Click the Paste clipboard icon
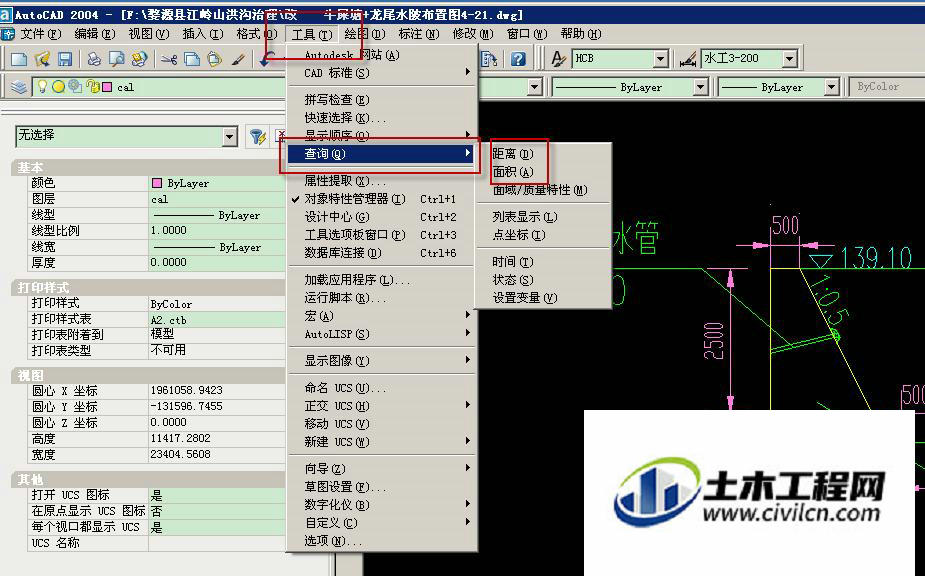Screen dimensions: 925x576 [x=215, y=58]
